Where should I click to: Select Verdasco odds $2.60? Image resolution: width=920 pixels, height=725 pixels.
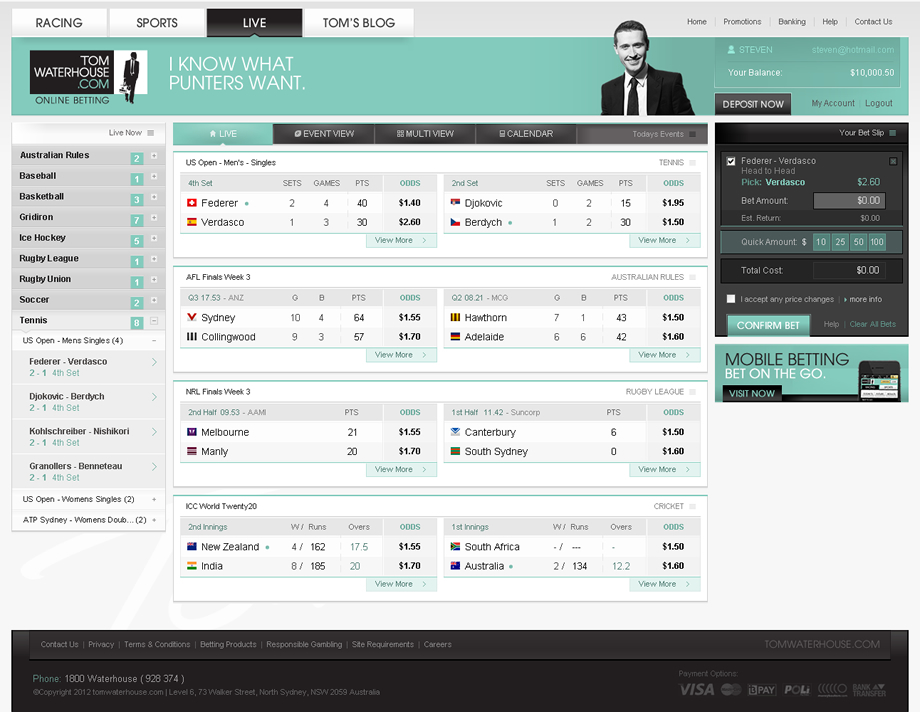(x=410, y=222)
